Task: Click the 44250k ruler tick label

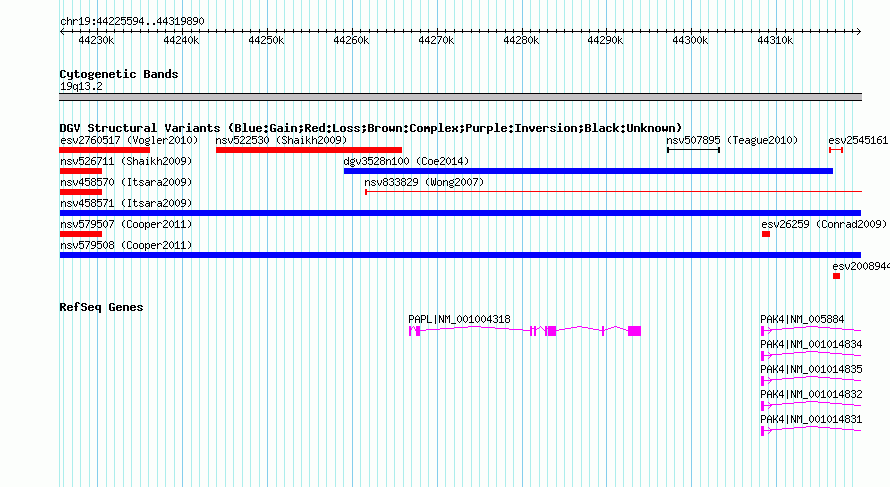Action: [266, 40]
